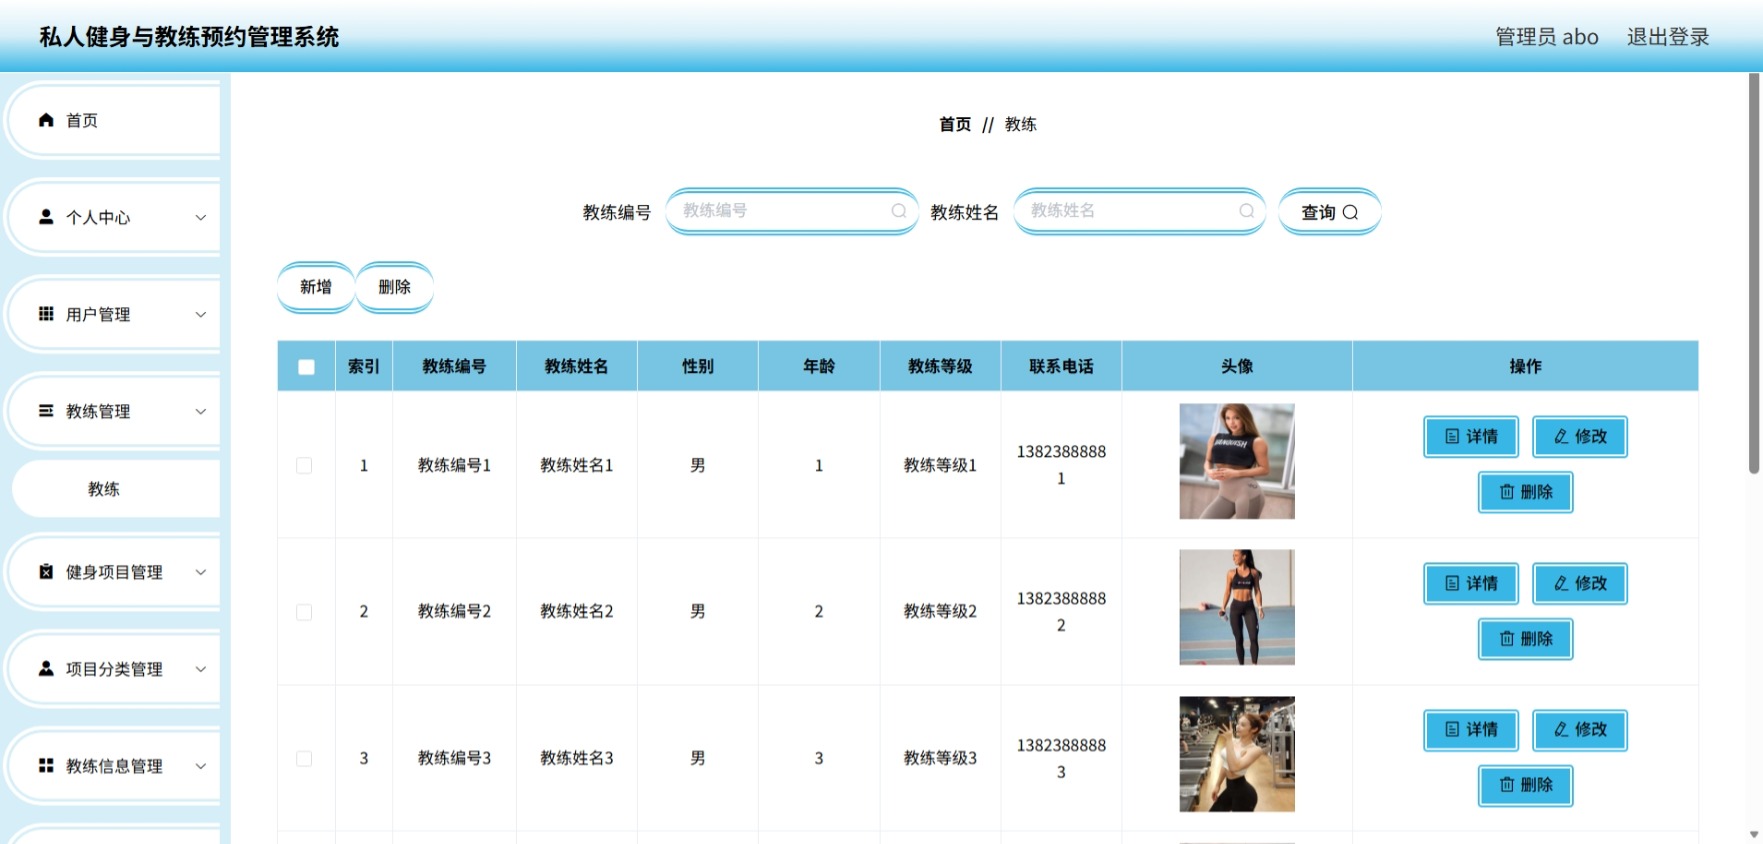This screenshot has height=844, width=1763.
Task: Click the 教练等级2 table cell
Action: 940,611
